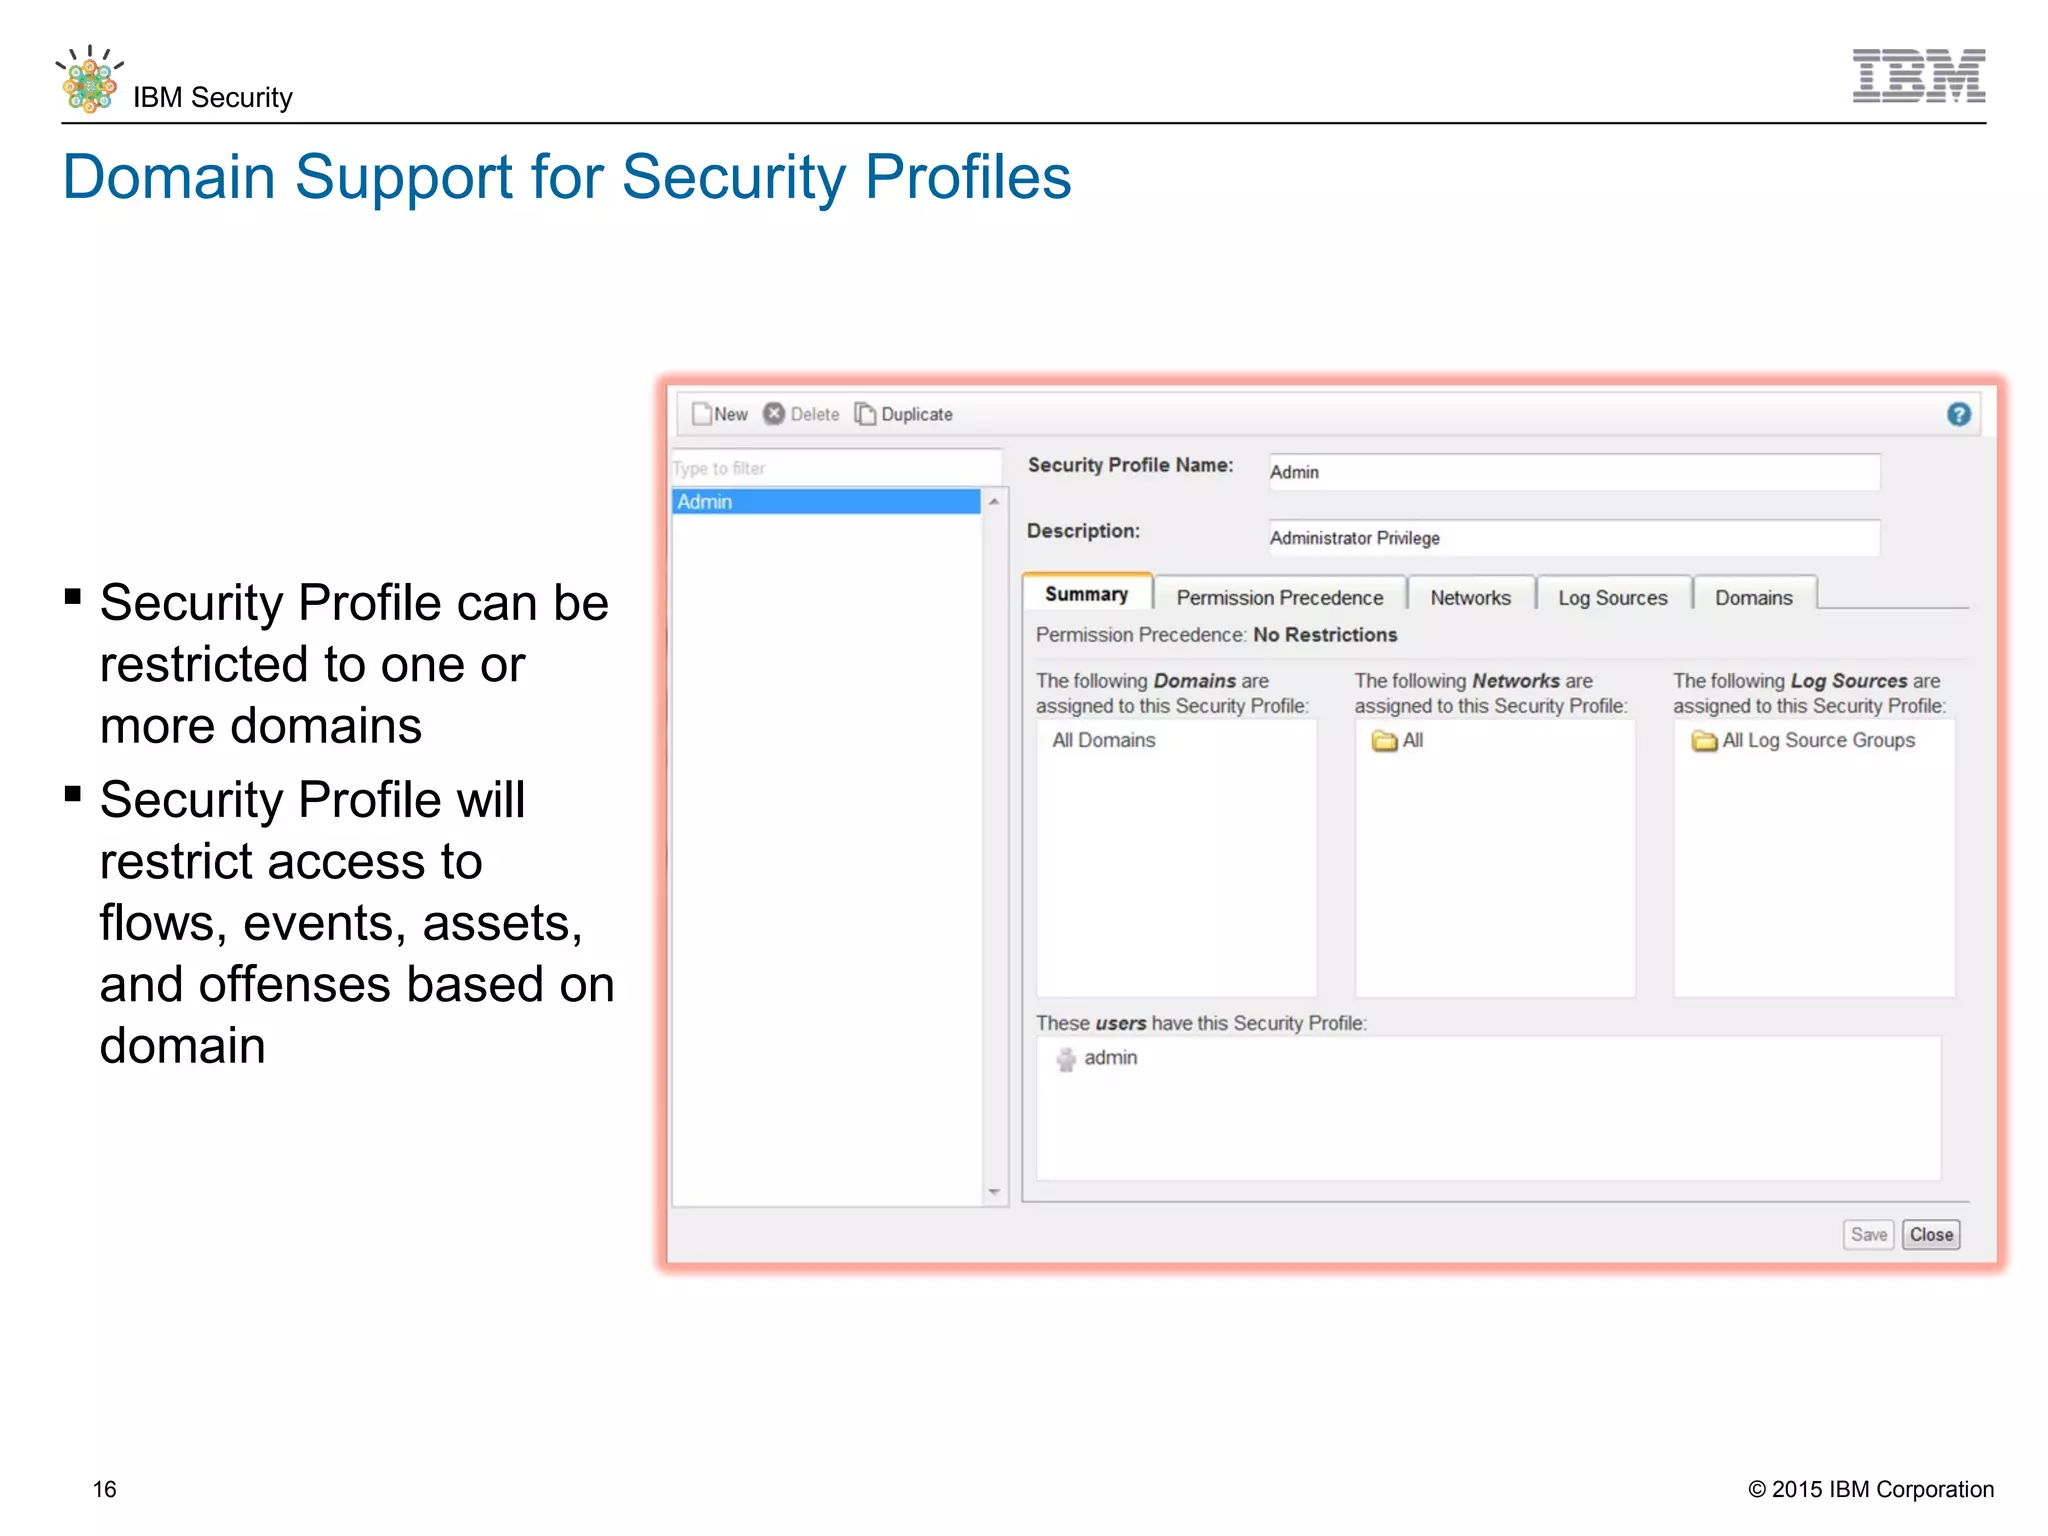Select the All Log Source Groups folder icon
This screenshot has height=1536, width=2048.
coord(1704,741)
